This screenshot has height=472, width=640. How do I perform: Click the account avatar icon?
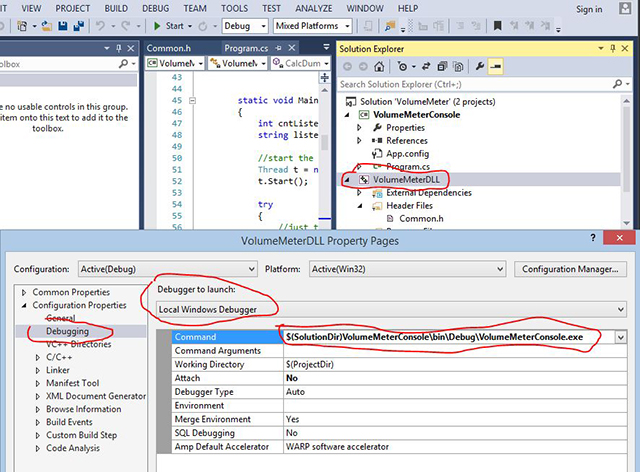pyautogui.click(x=624, y=8)
